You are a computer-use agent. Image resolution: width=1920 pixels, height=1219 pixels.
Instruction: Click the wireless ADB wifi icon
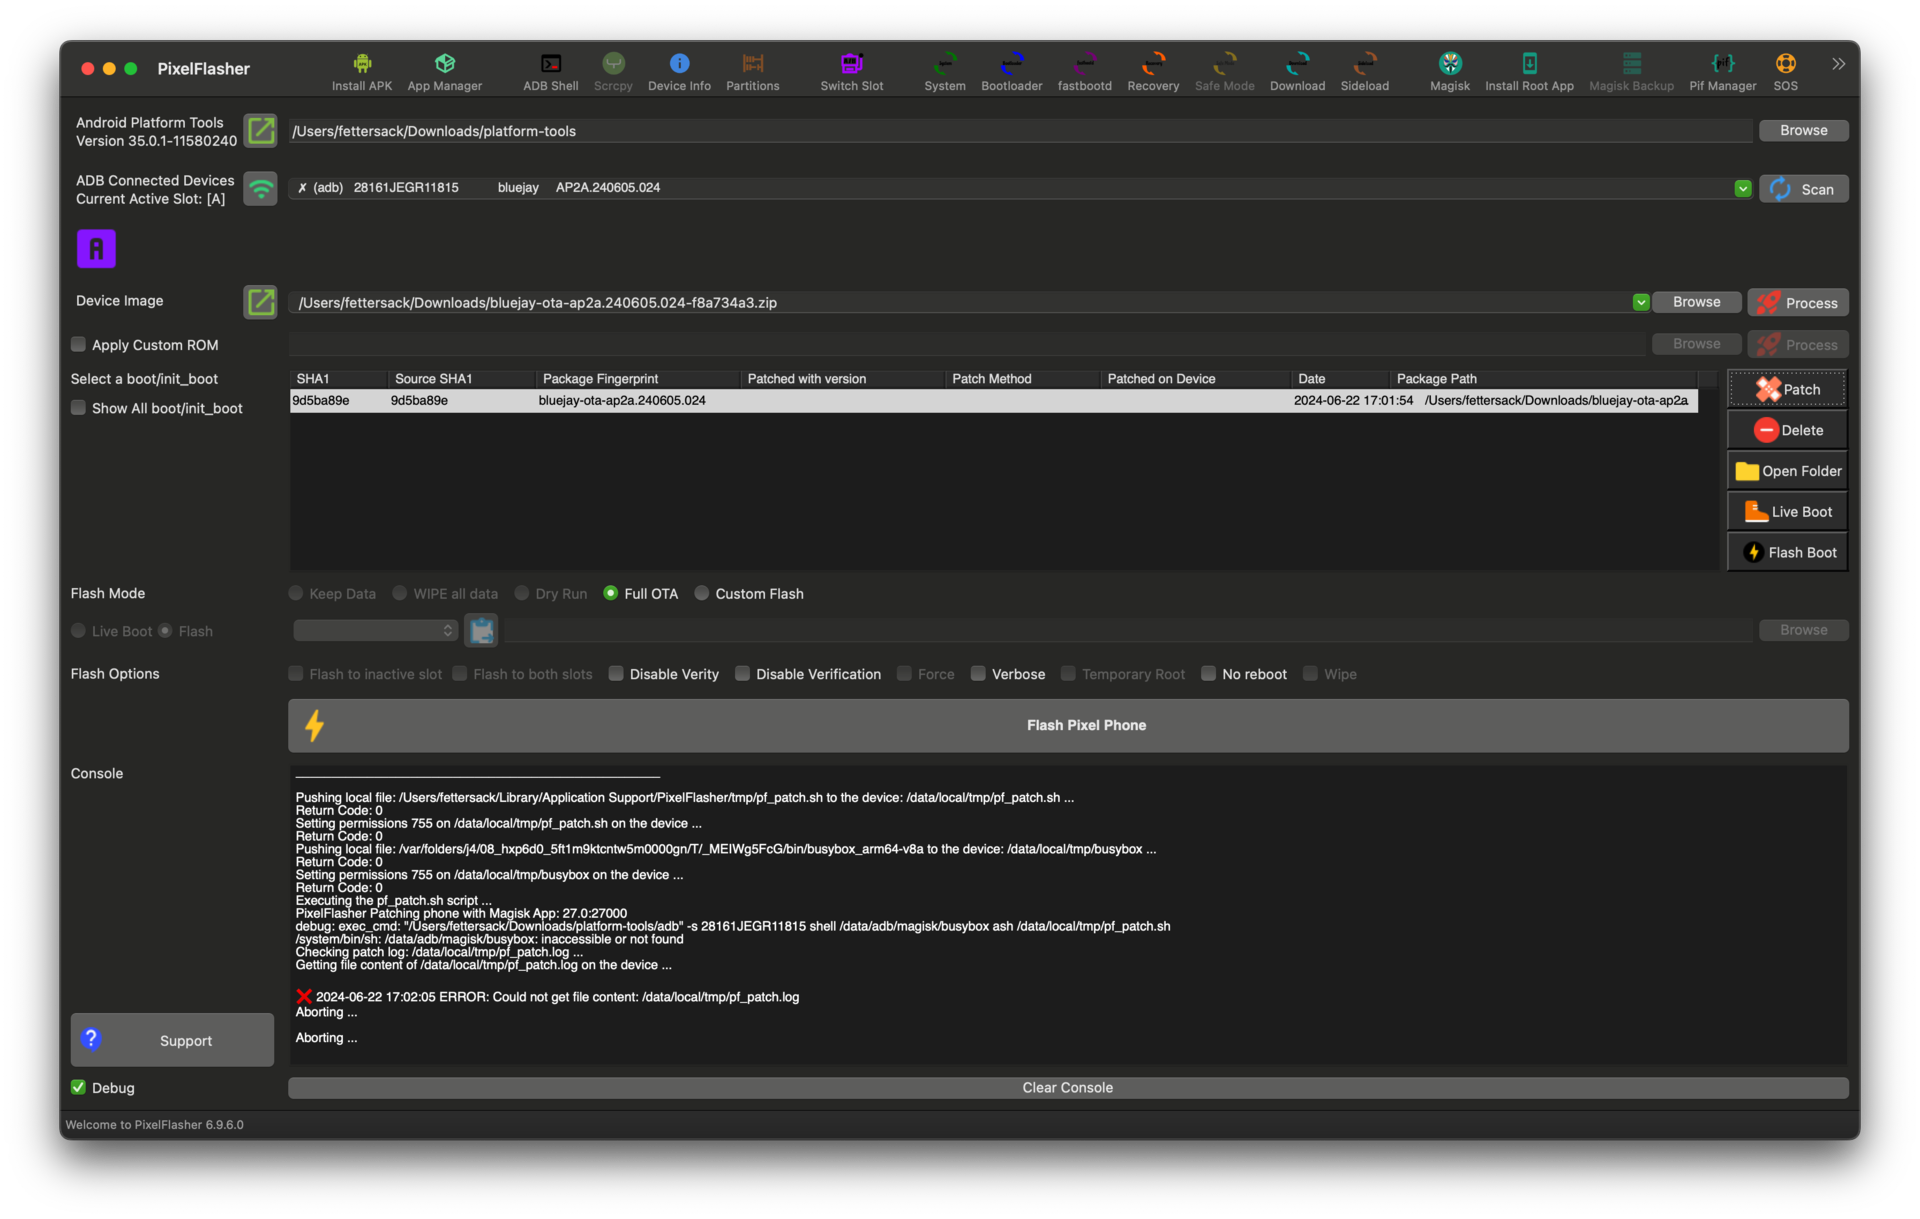tap(261, 189)
